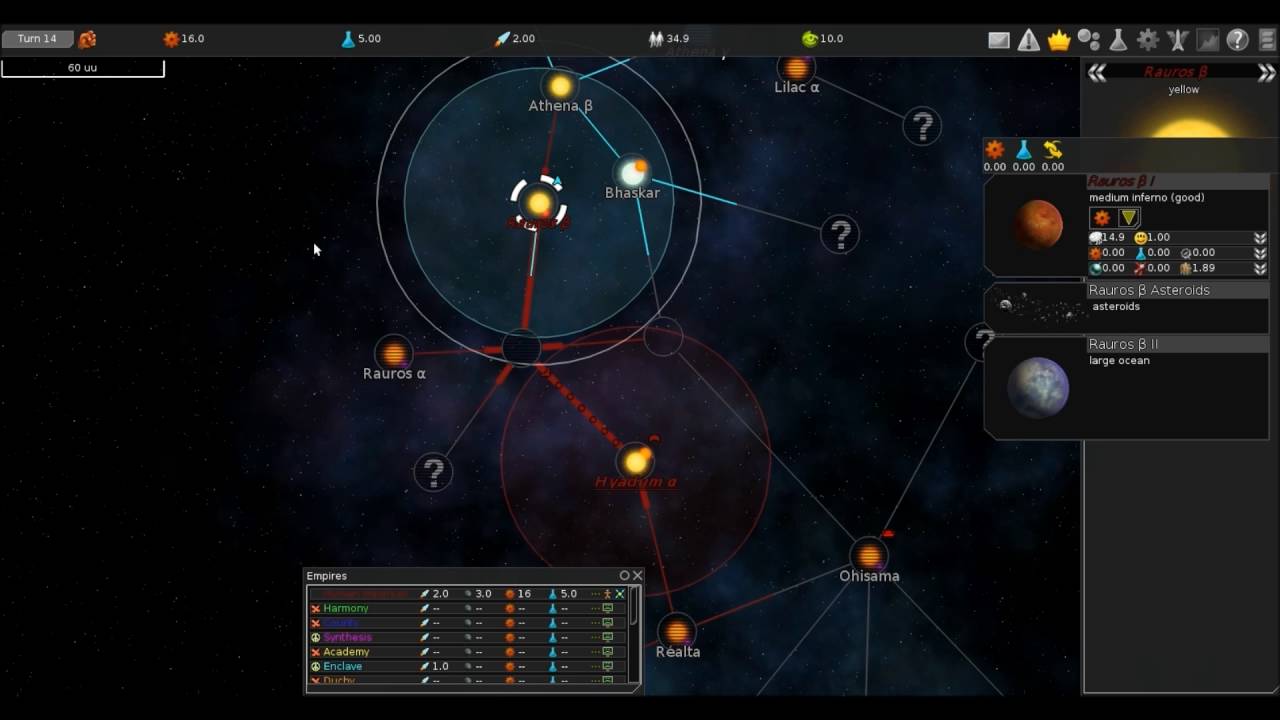Image resolution: width=1280 pixels, height=720 pixels.
Task: Select the Rauros β II title
Action: pyautogui.click(x=1124, y=344)
